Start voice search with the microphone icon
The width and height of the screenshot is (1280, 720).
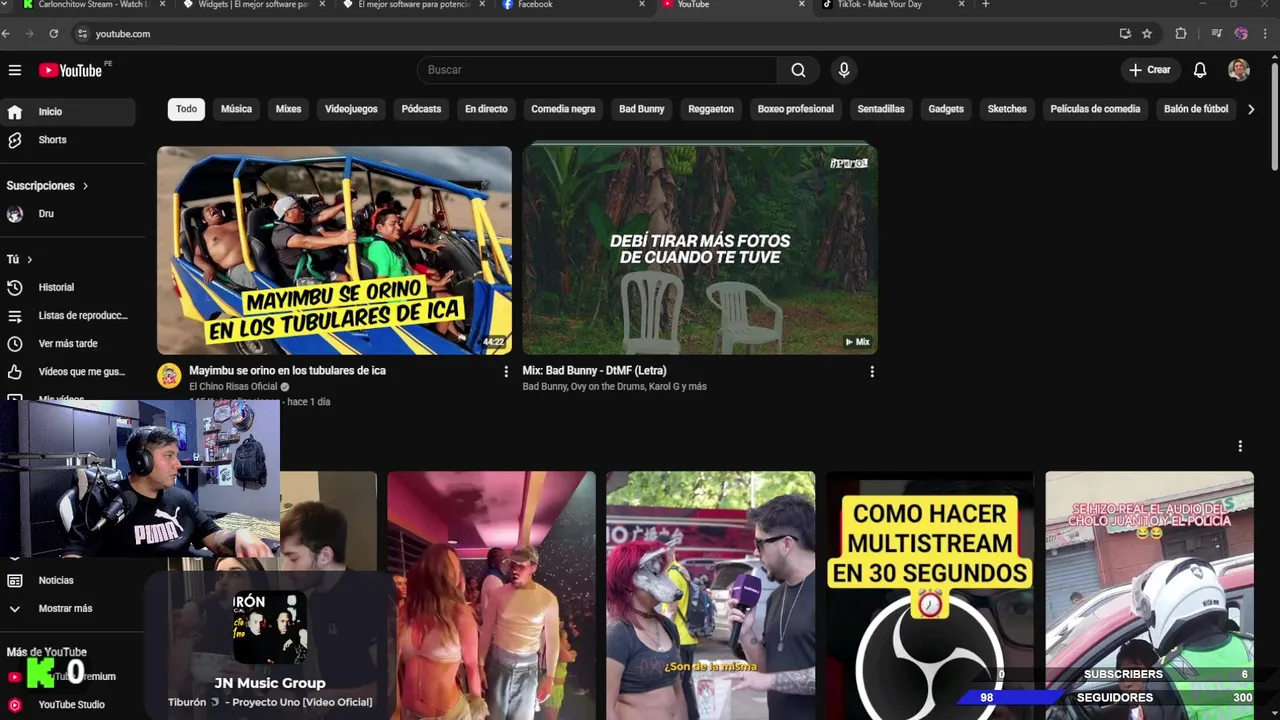[844, 70]
